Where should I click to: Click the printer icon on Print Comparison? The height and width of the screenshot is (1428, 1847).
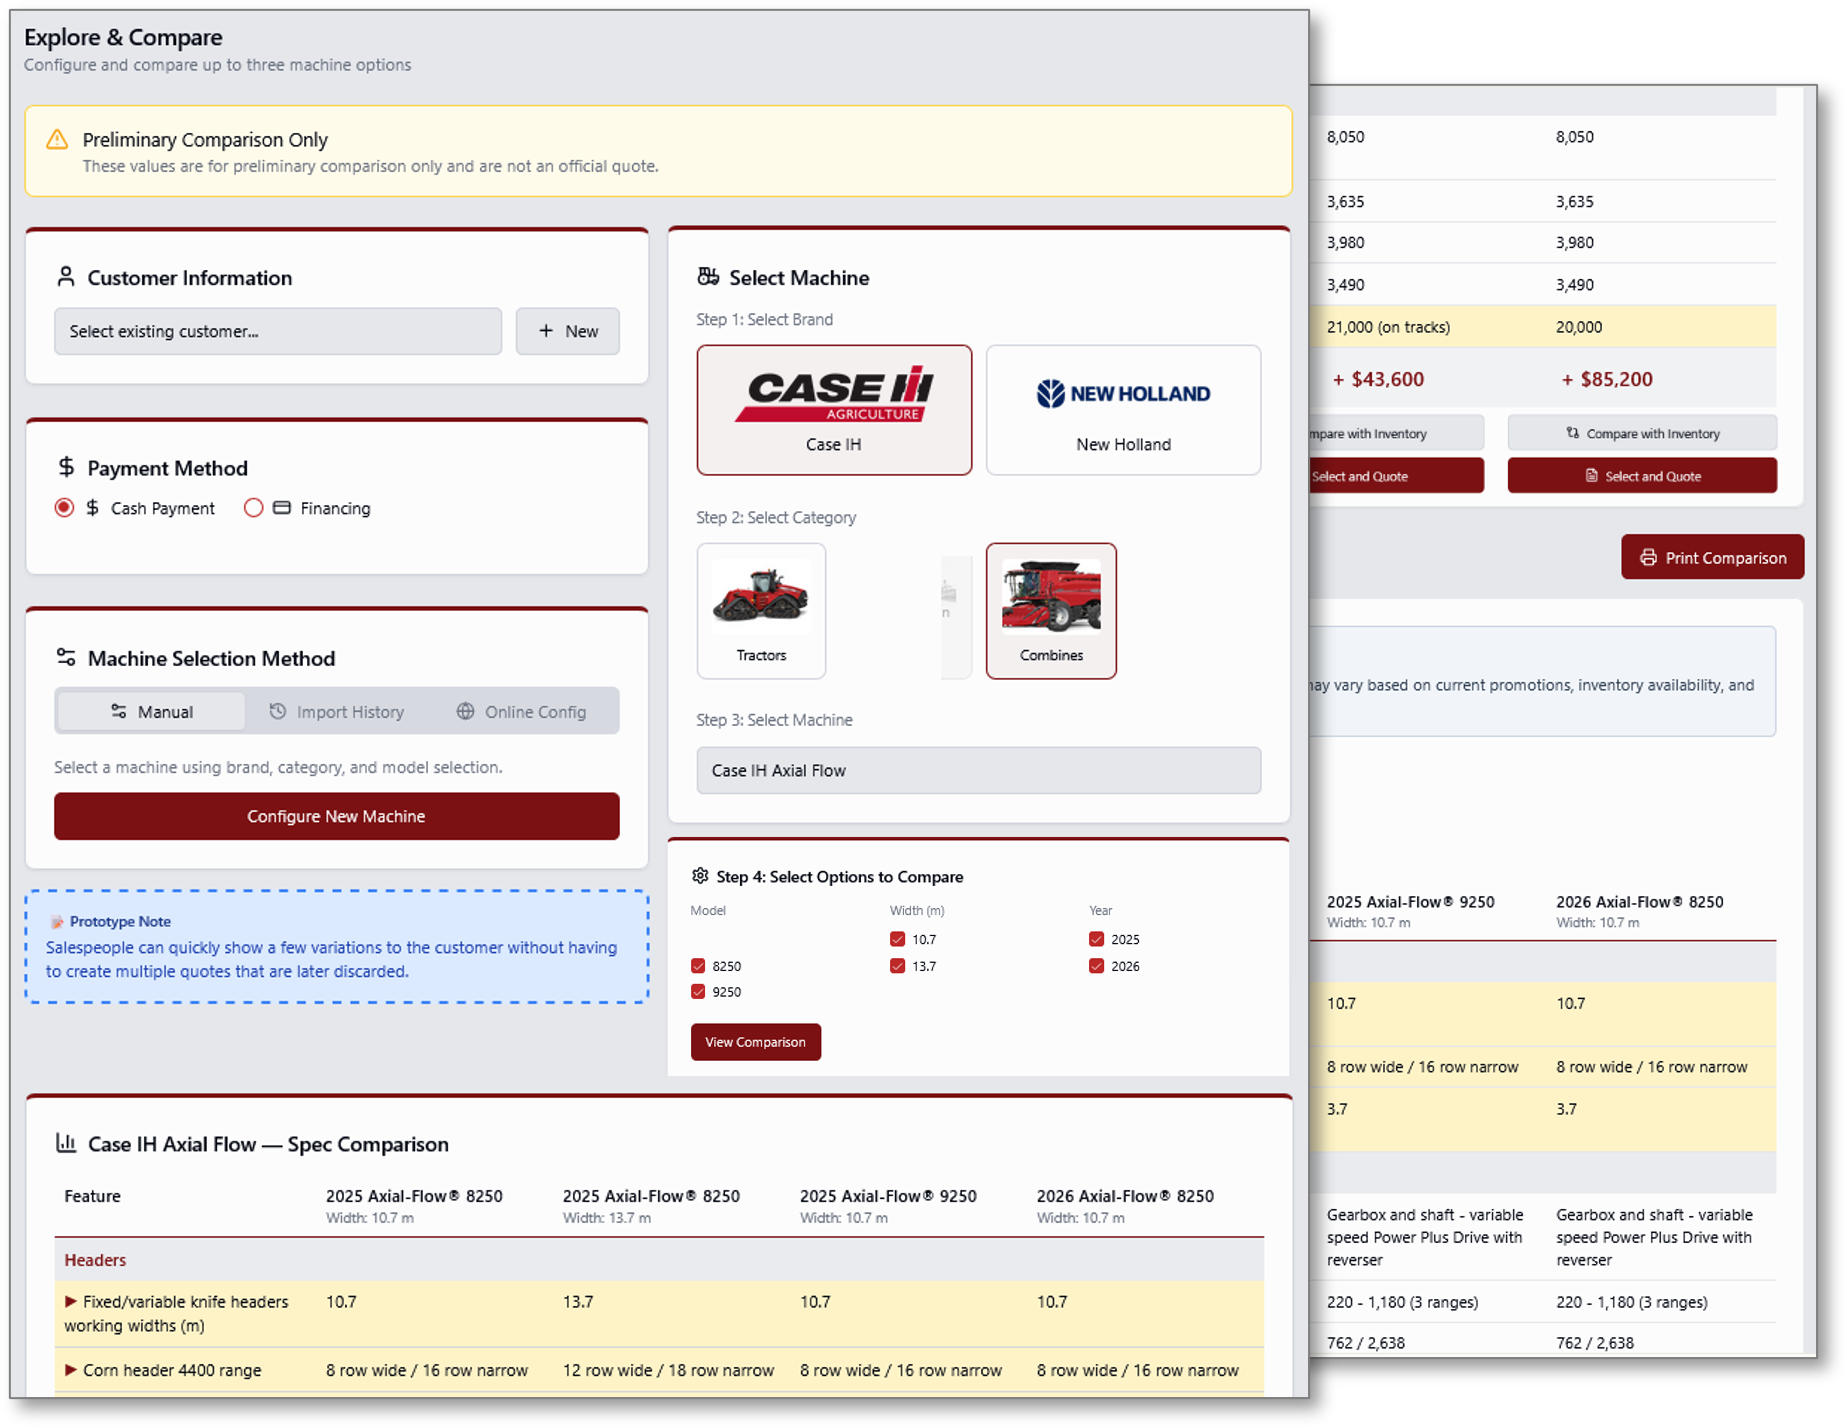coord(1648,557)
